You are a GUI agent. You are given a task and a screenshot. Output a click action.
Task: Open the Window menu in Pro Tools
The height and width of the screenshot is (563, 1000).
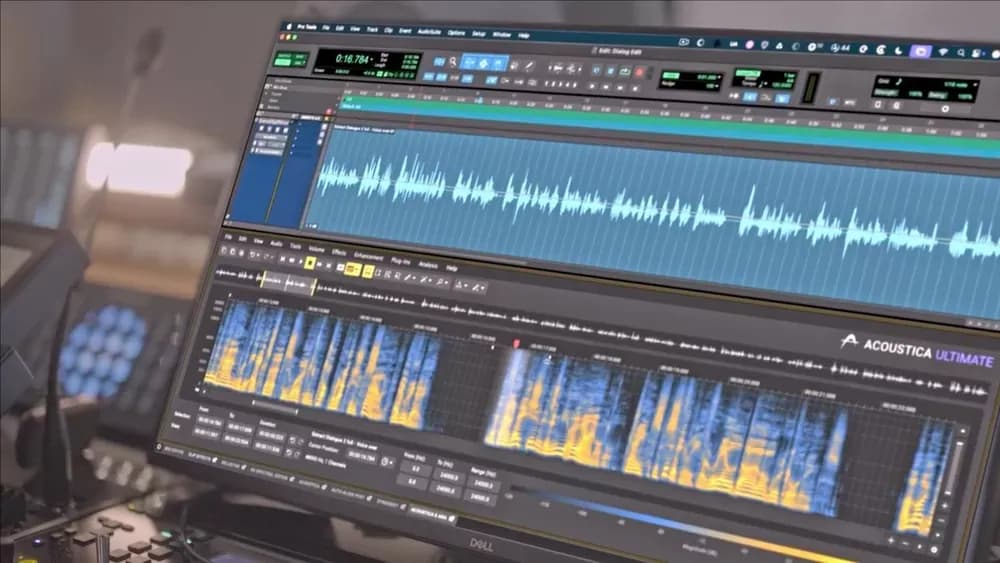pos(502,34)
